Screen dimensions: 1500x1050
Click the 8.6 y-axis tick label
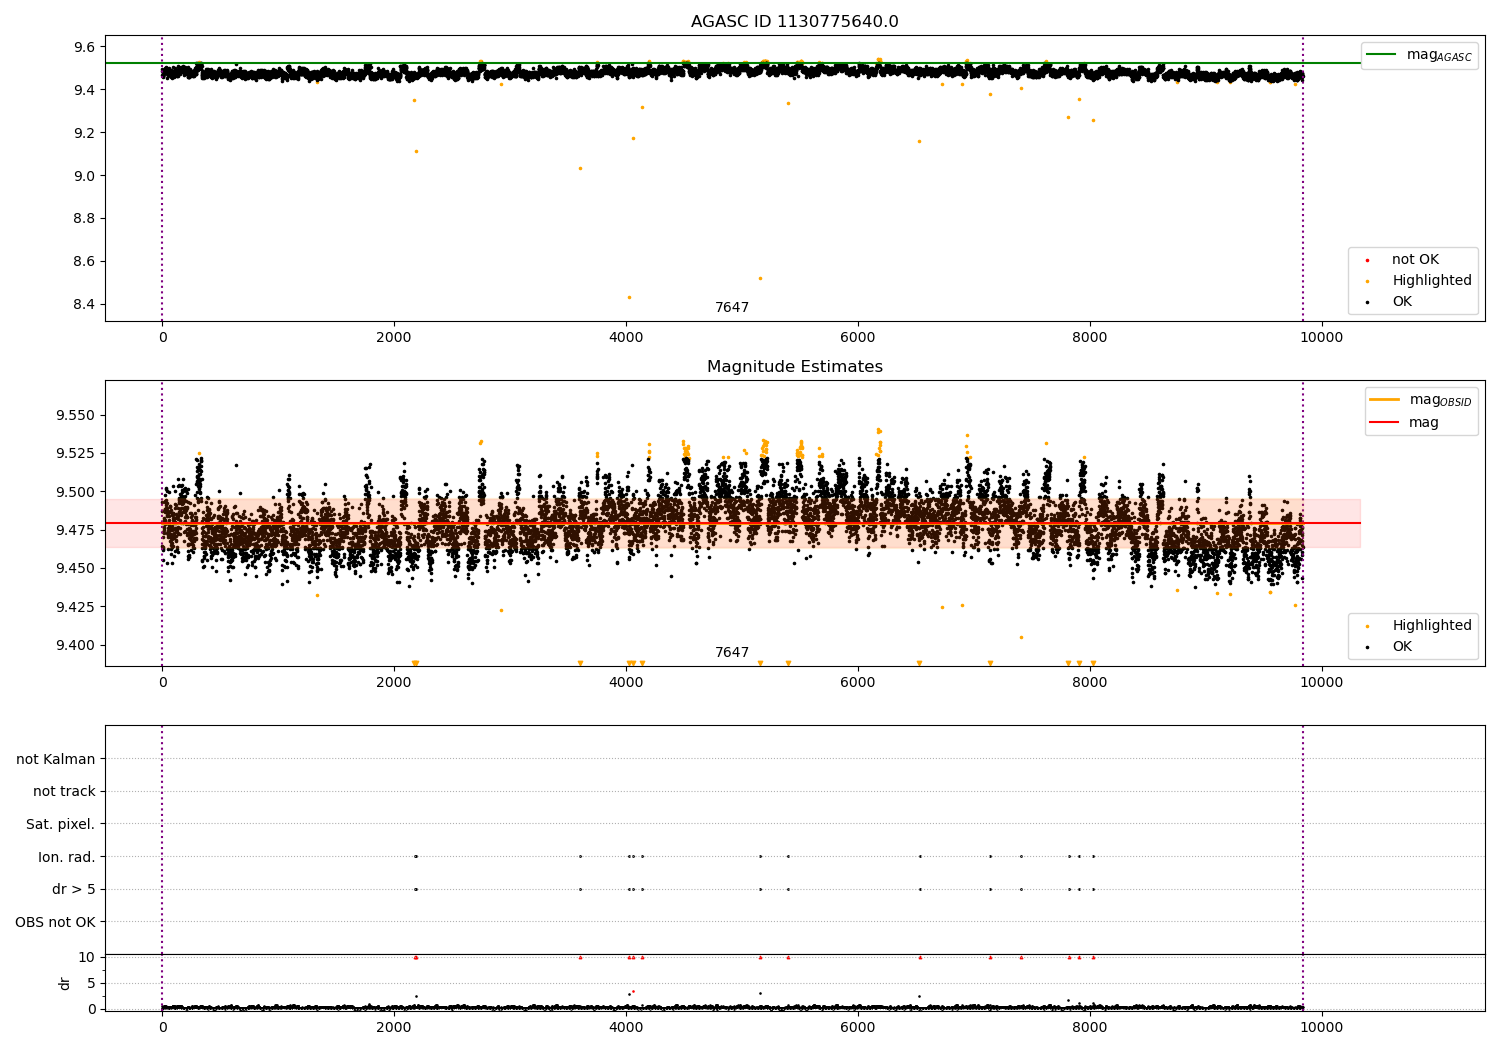click(x=85, y=261)
